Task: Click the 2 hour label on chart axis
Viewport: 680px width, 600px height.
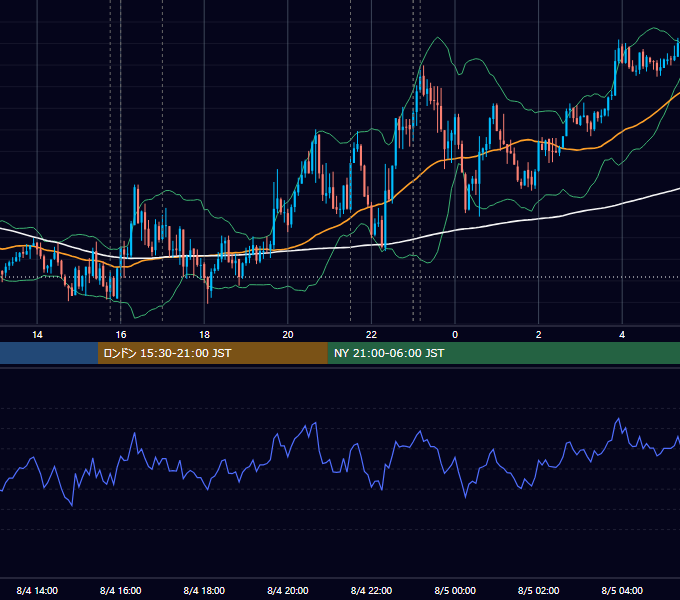Action: tap(539, 335)
